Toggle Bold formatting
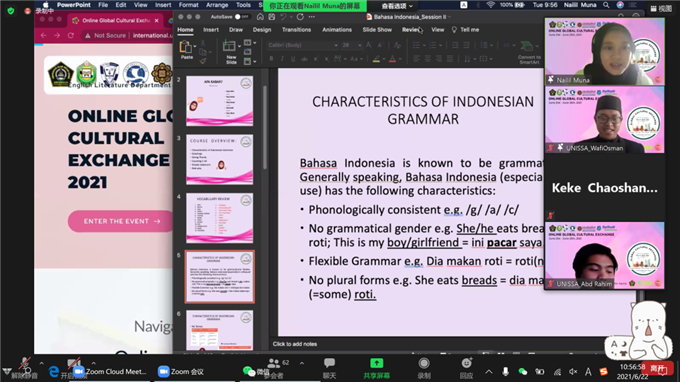The width and height of the screenshot is (680, 382). 271,59
